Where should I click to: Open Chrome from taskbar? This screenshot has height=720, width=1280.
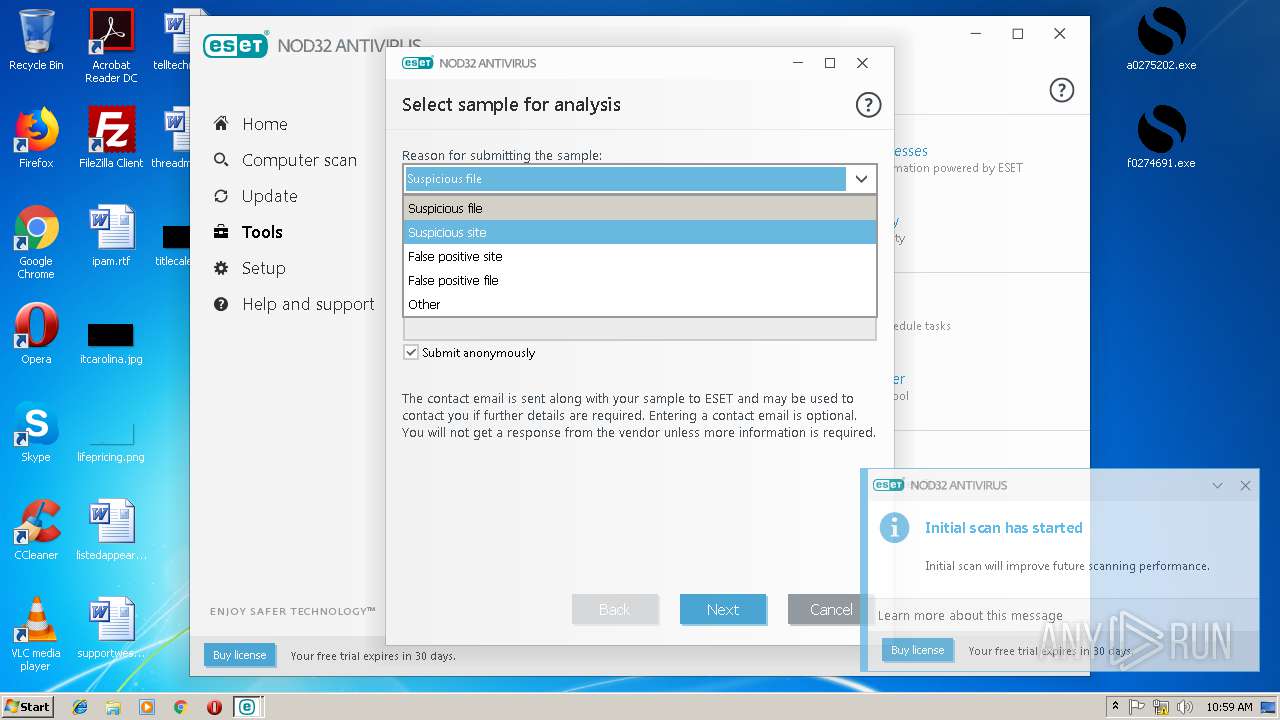point(180,707)
